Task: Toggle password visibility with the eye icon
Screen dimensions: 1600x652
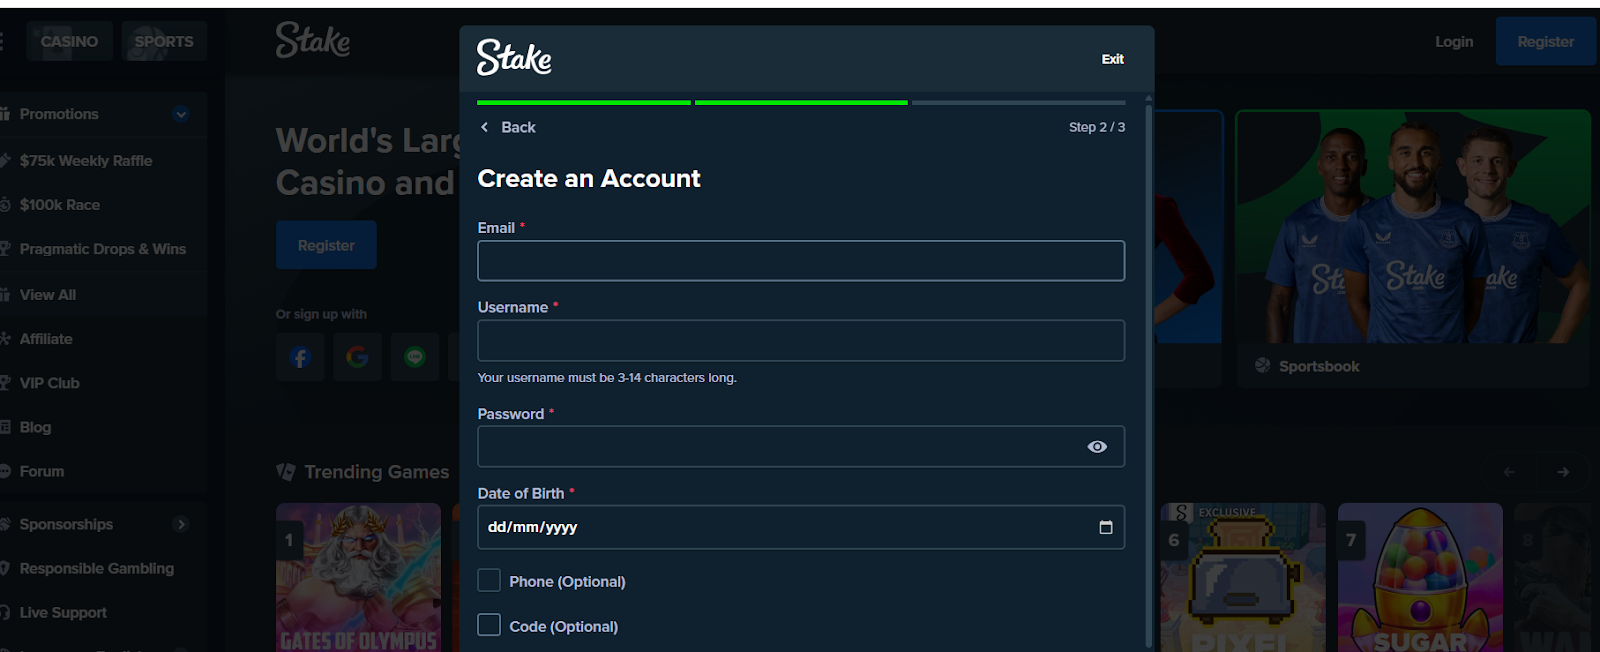Action: click(x=1097, y=447)
